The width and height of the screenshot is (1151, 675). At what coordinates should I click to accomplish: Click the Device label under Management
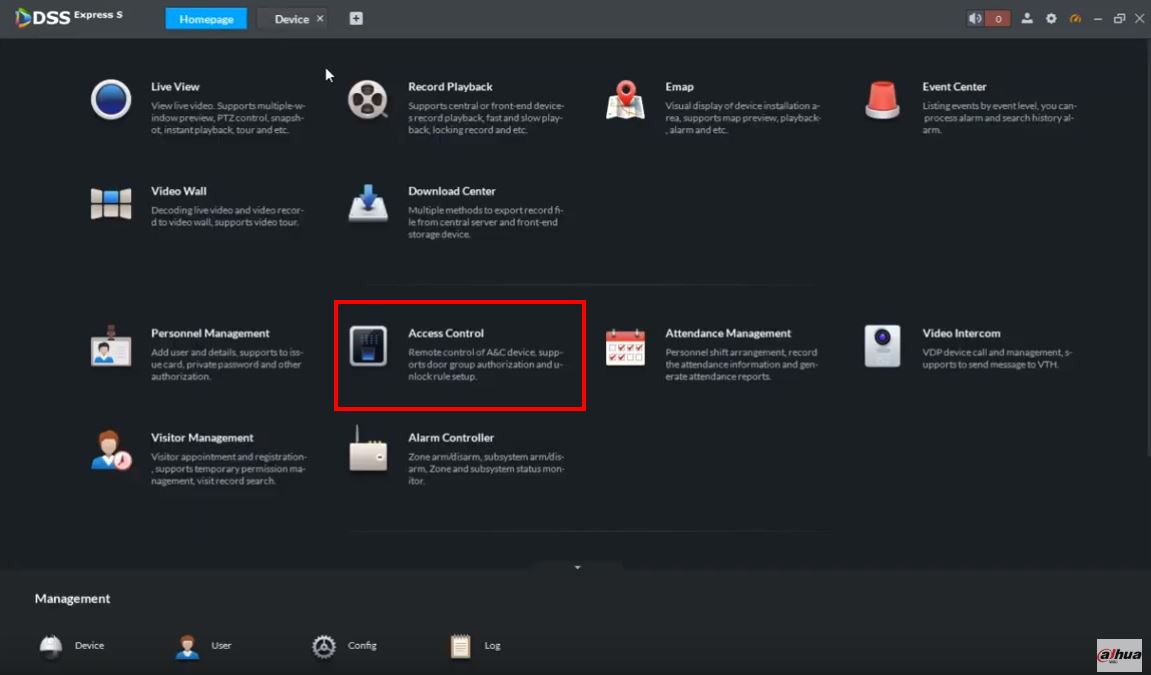click(x=90, y=646)
